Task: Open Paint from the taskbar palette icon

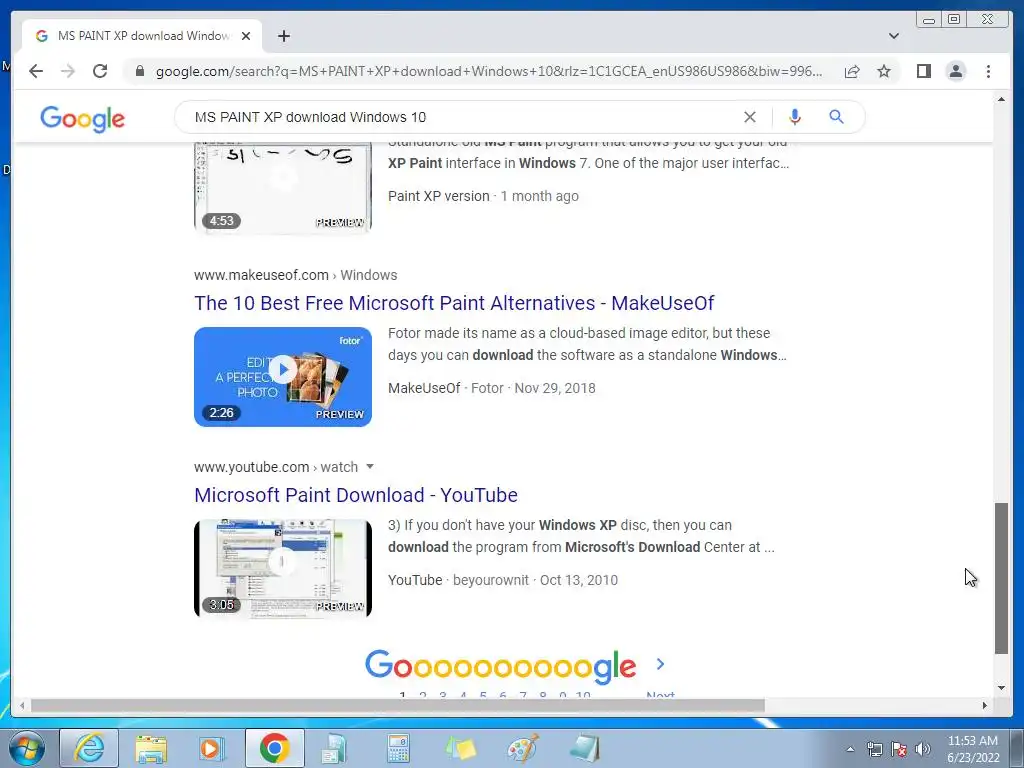Action: click(x=523, y=748)
